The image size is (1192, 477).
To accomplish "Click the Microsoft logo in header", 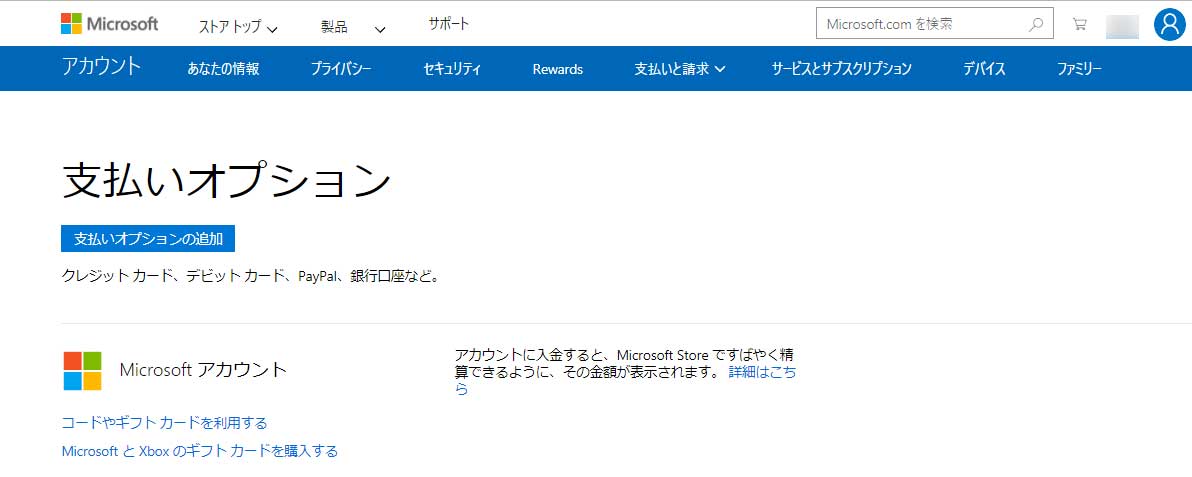I will (x=109, y=24).
